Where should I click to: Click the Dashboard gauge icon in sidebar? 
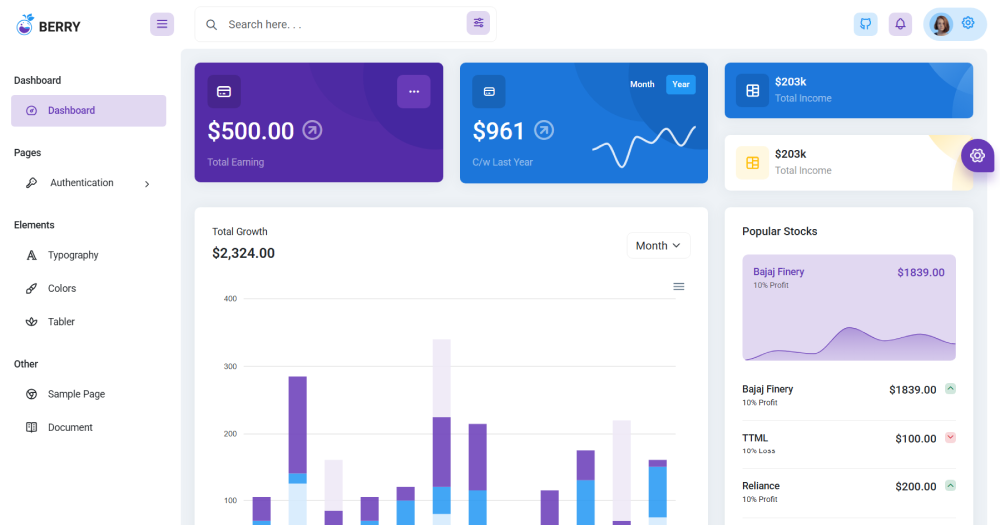click(31, 110)
